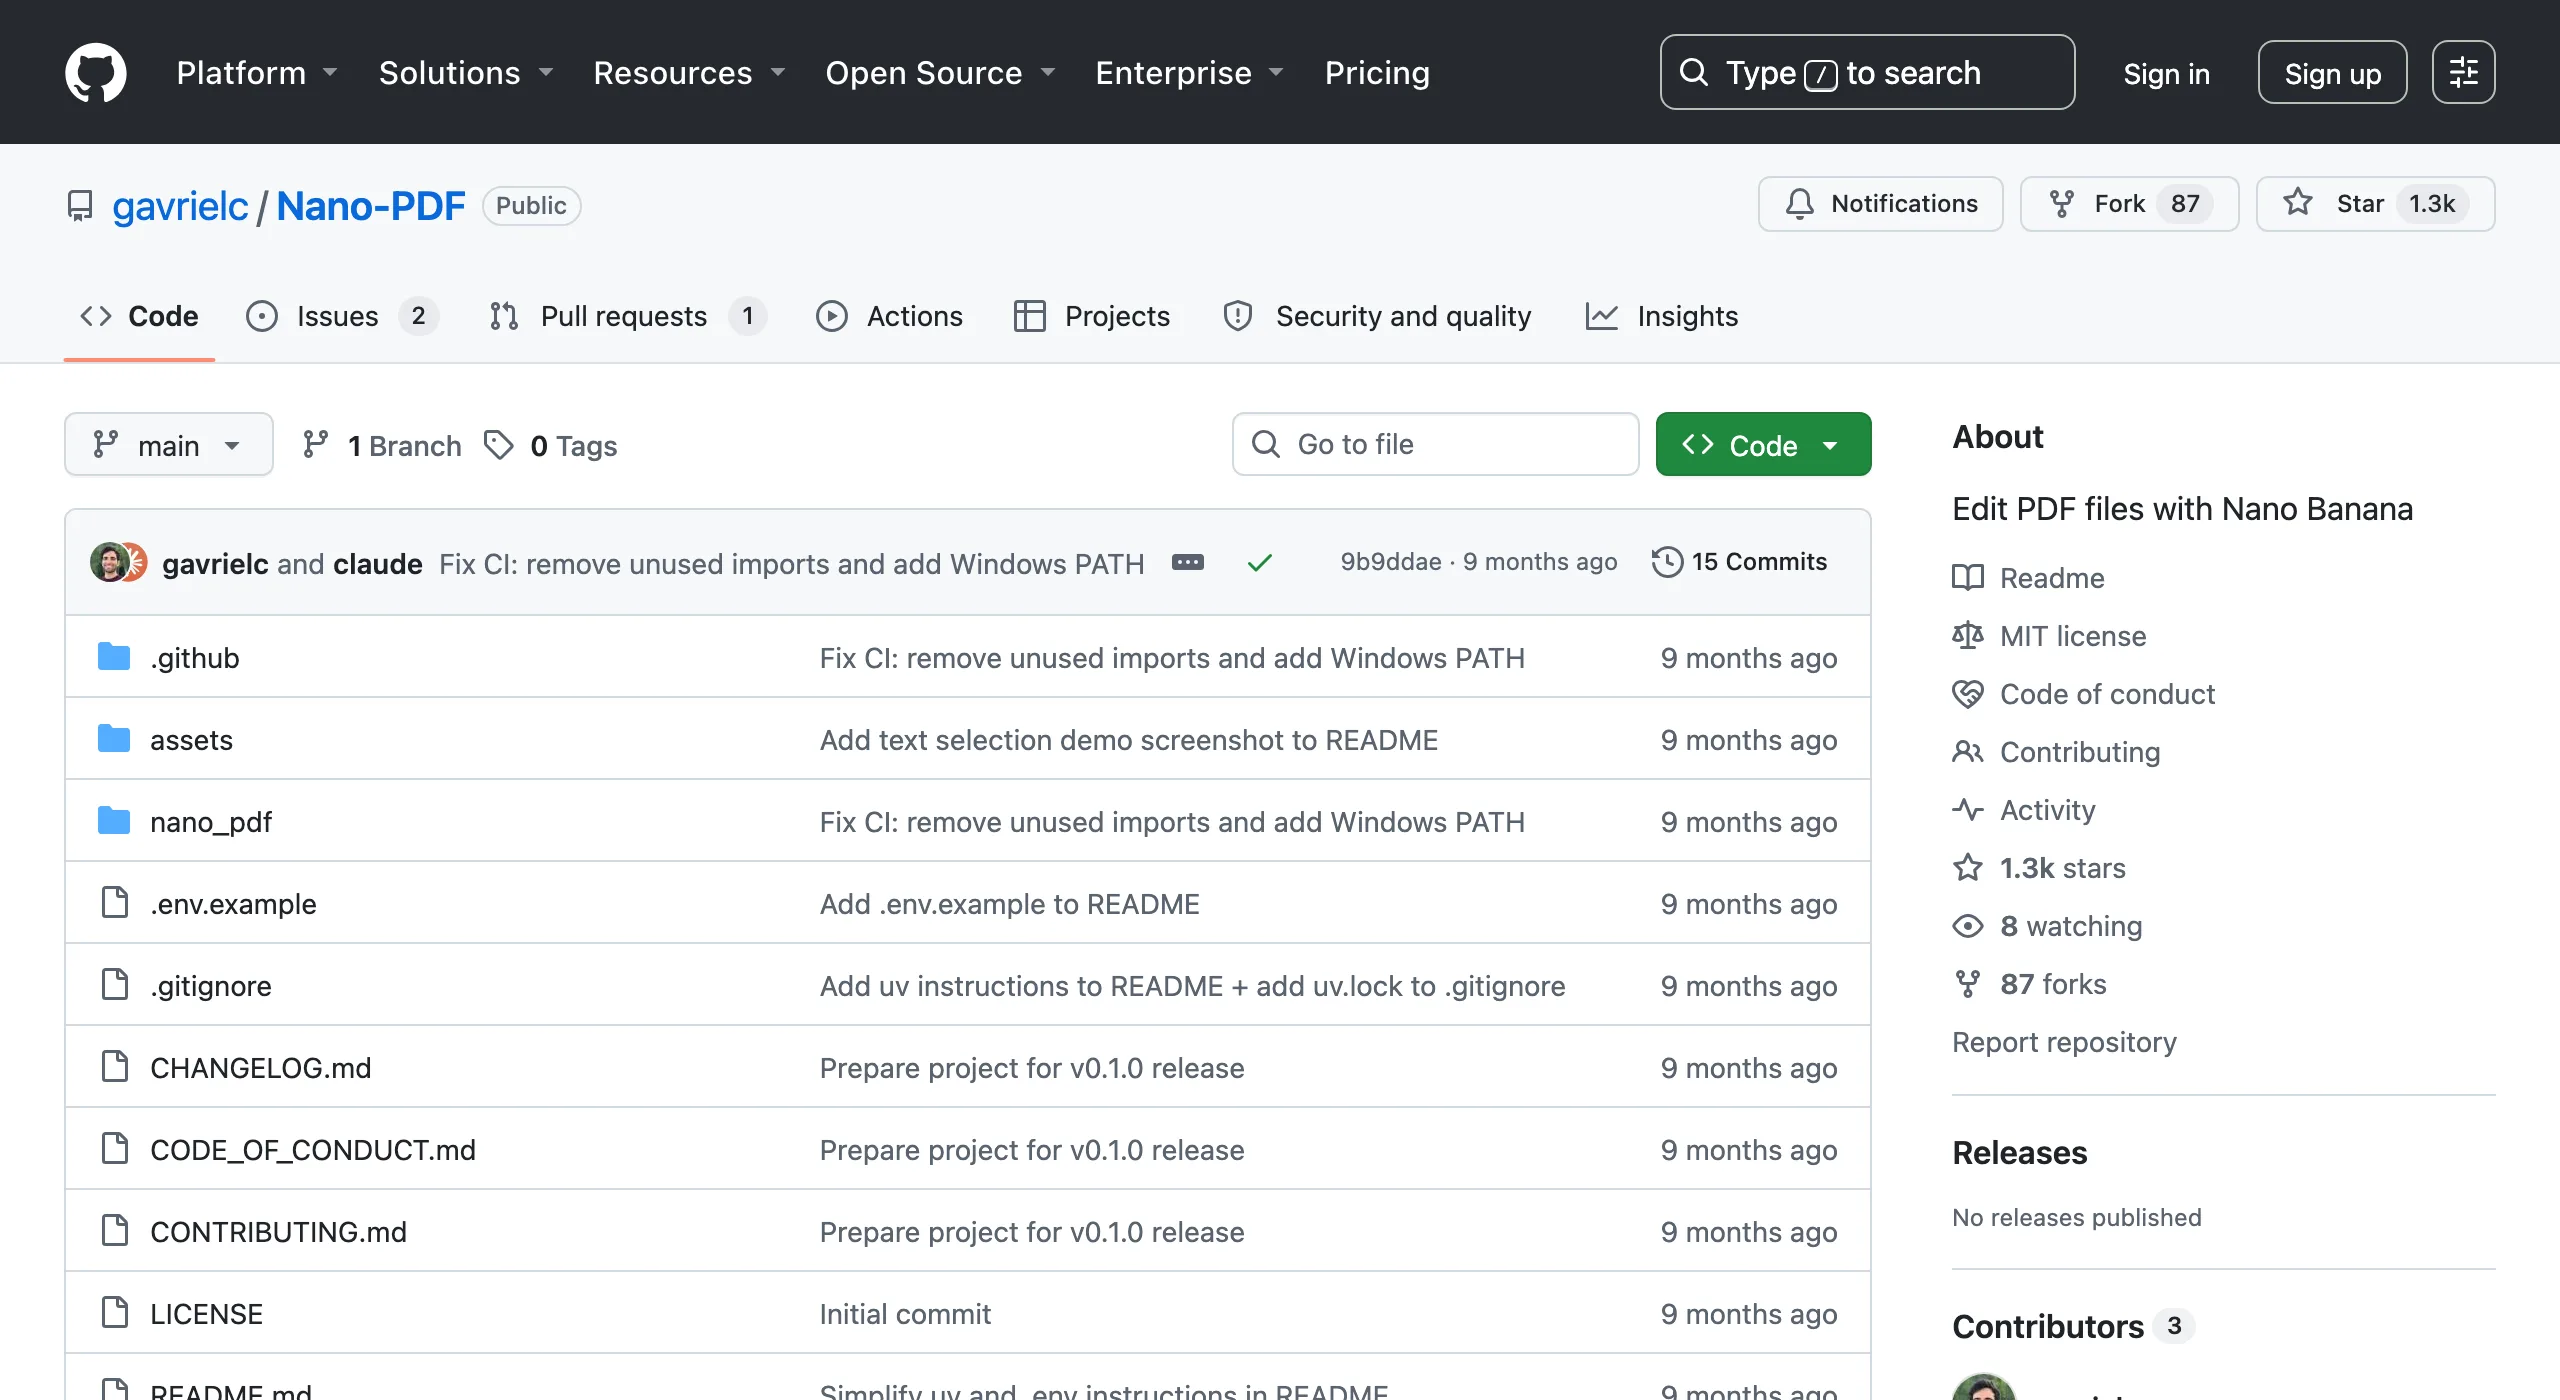Expand the Open Source menu
2560x1400 pixels.
pyautogui.click(x=940, y=73)
